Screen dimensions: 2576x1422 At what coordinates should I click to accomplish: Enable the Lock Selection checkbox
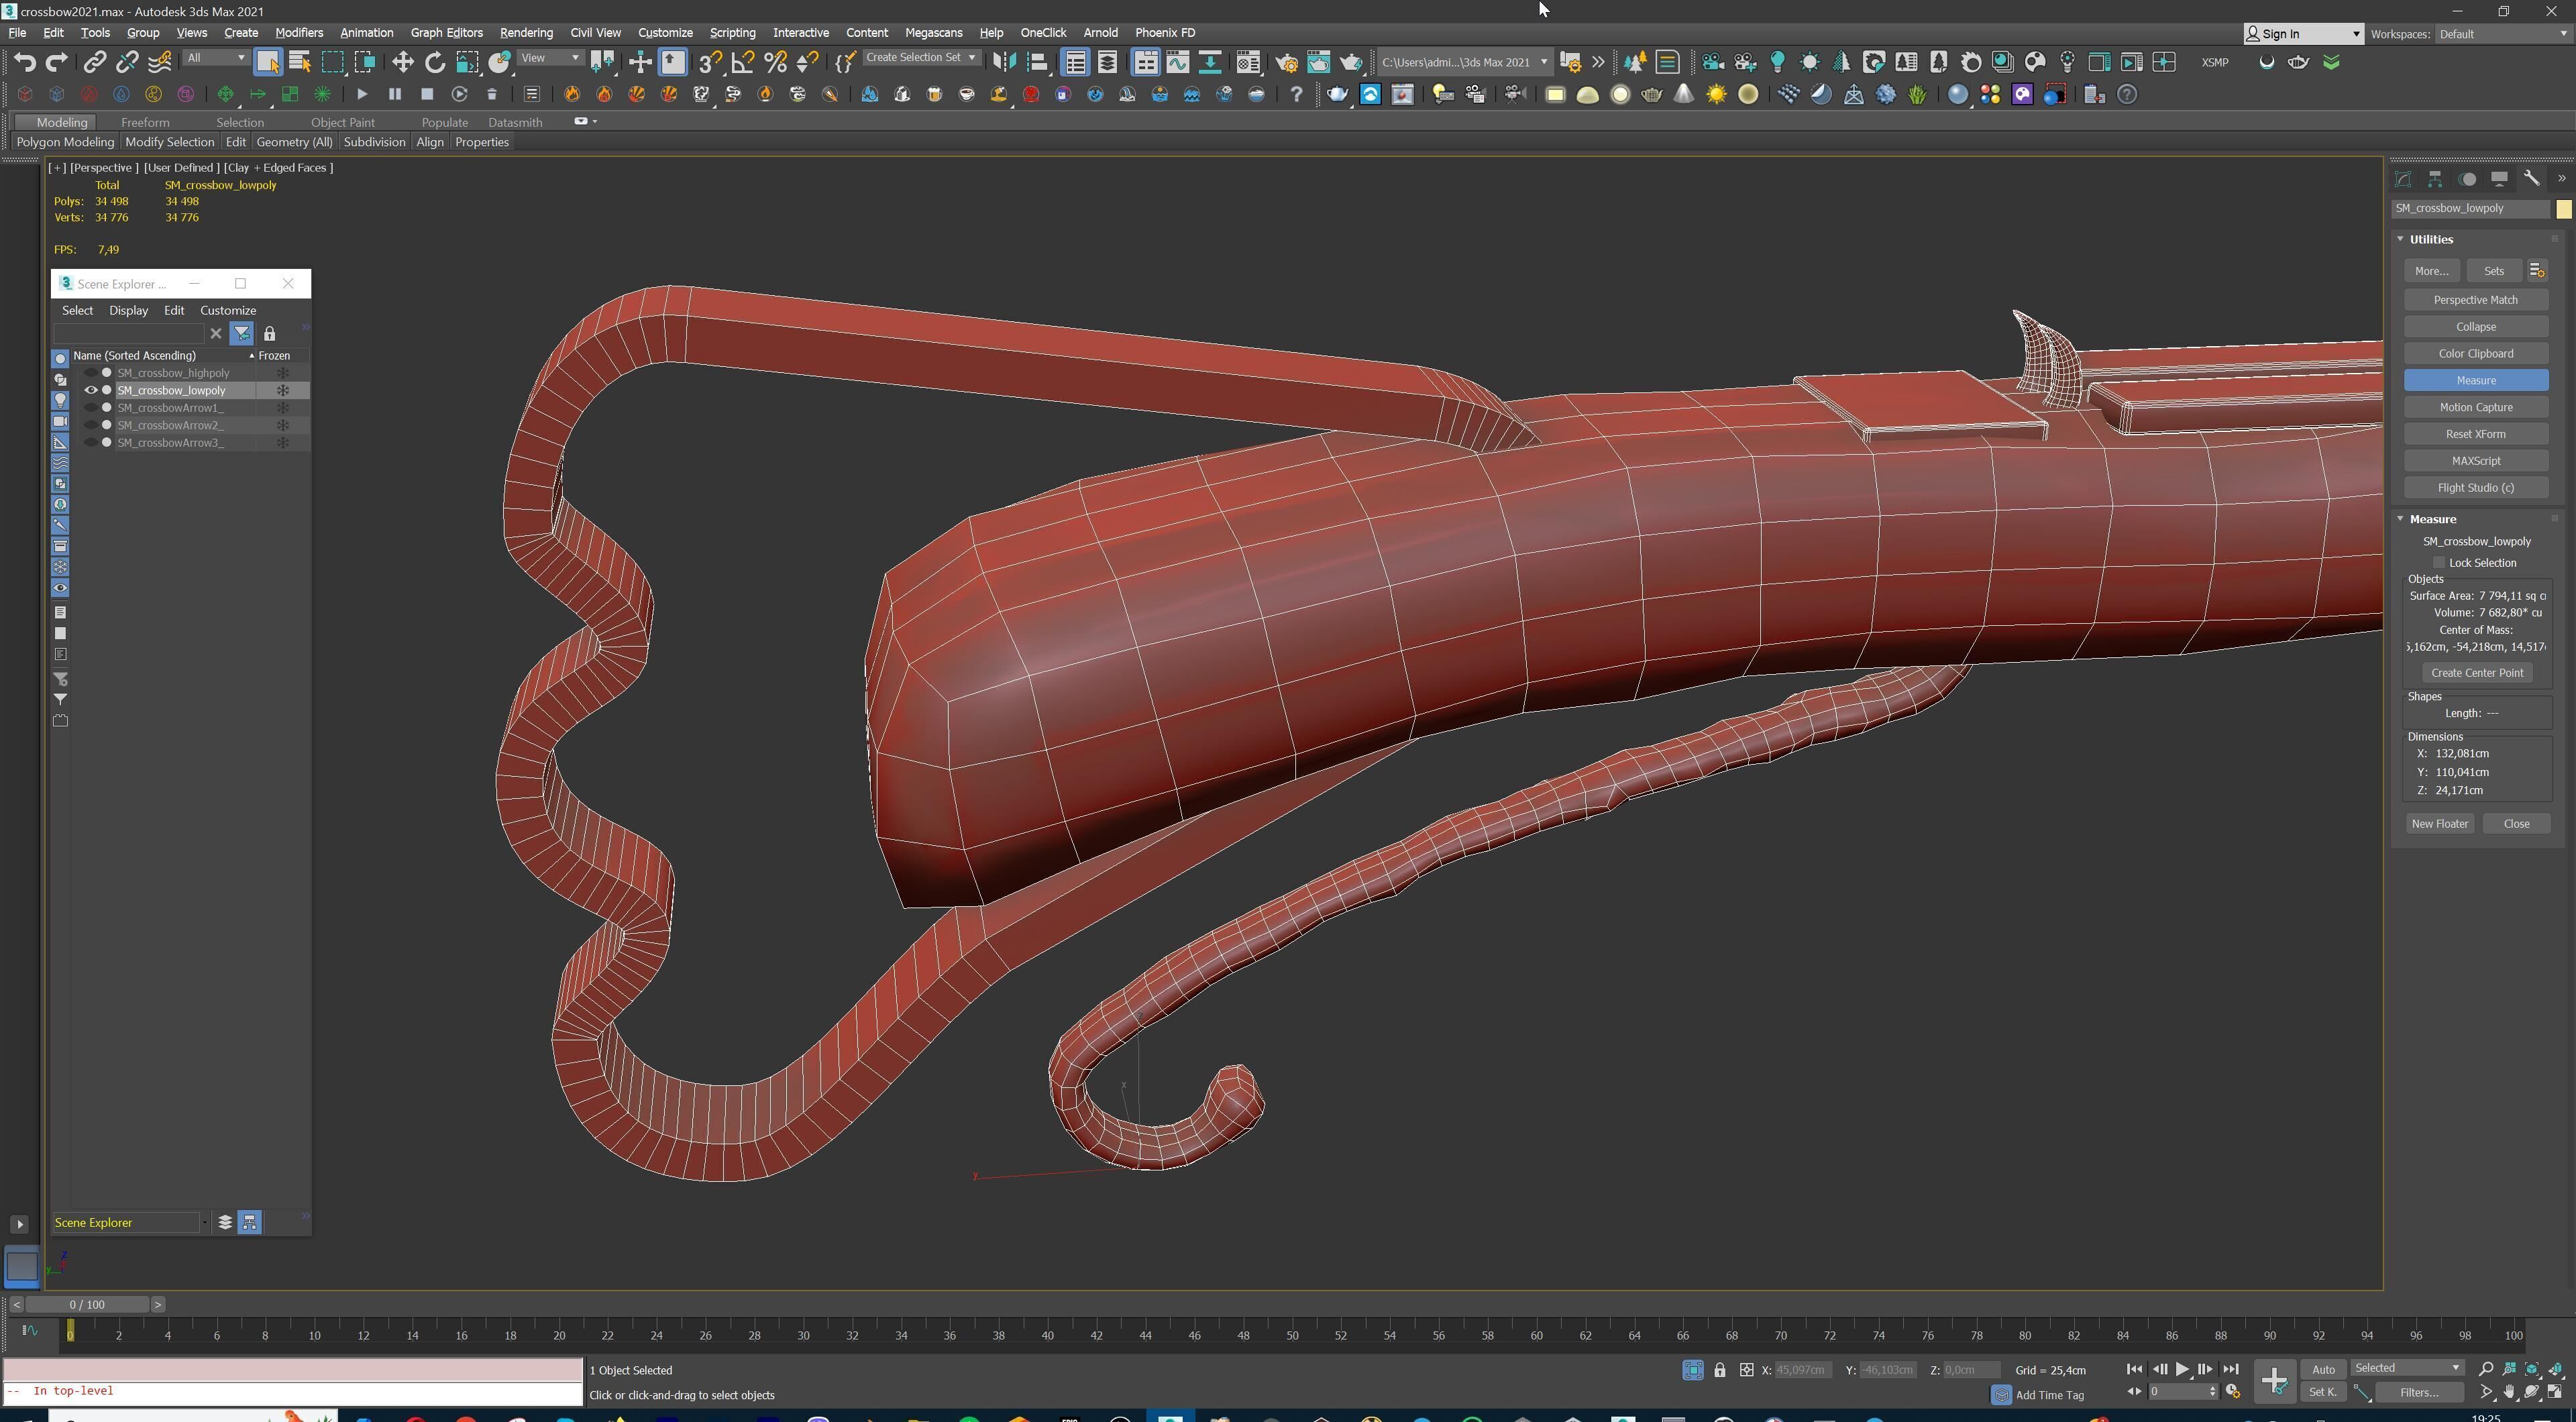[2439, 563]
